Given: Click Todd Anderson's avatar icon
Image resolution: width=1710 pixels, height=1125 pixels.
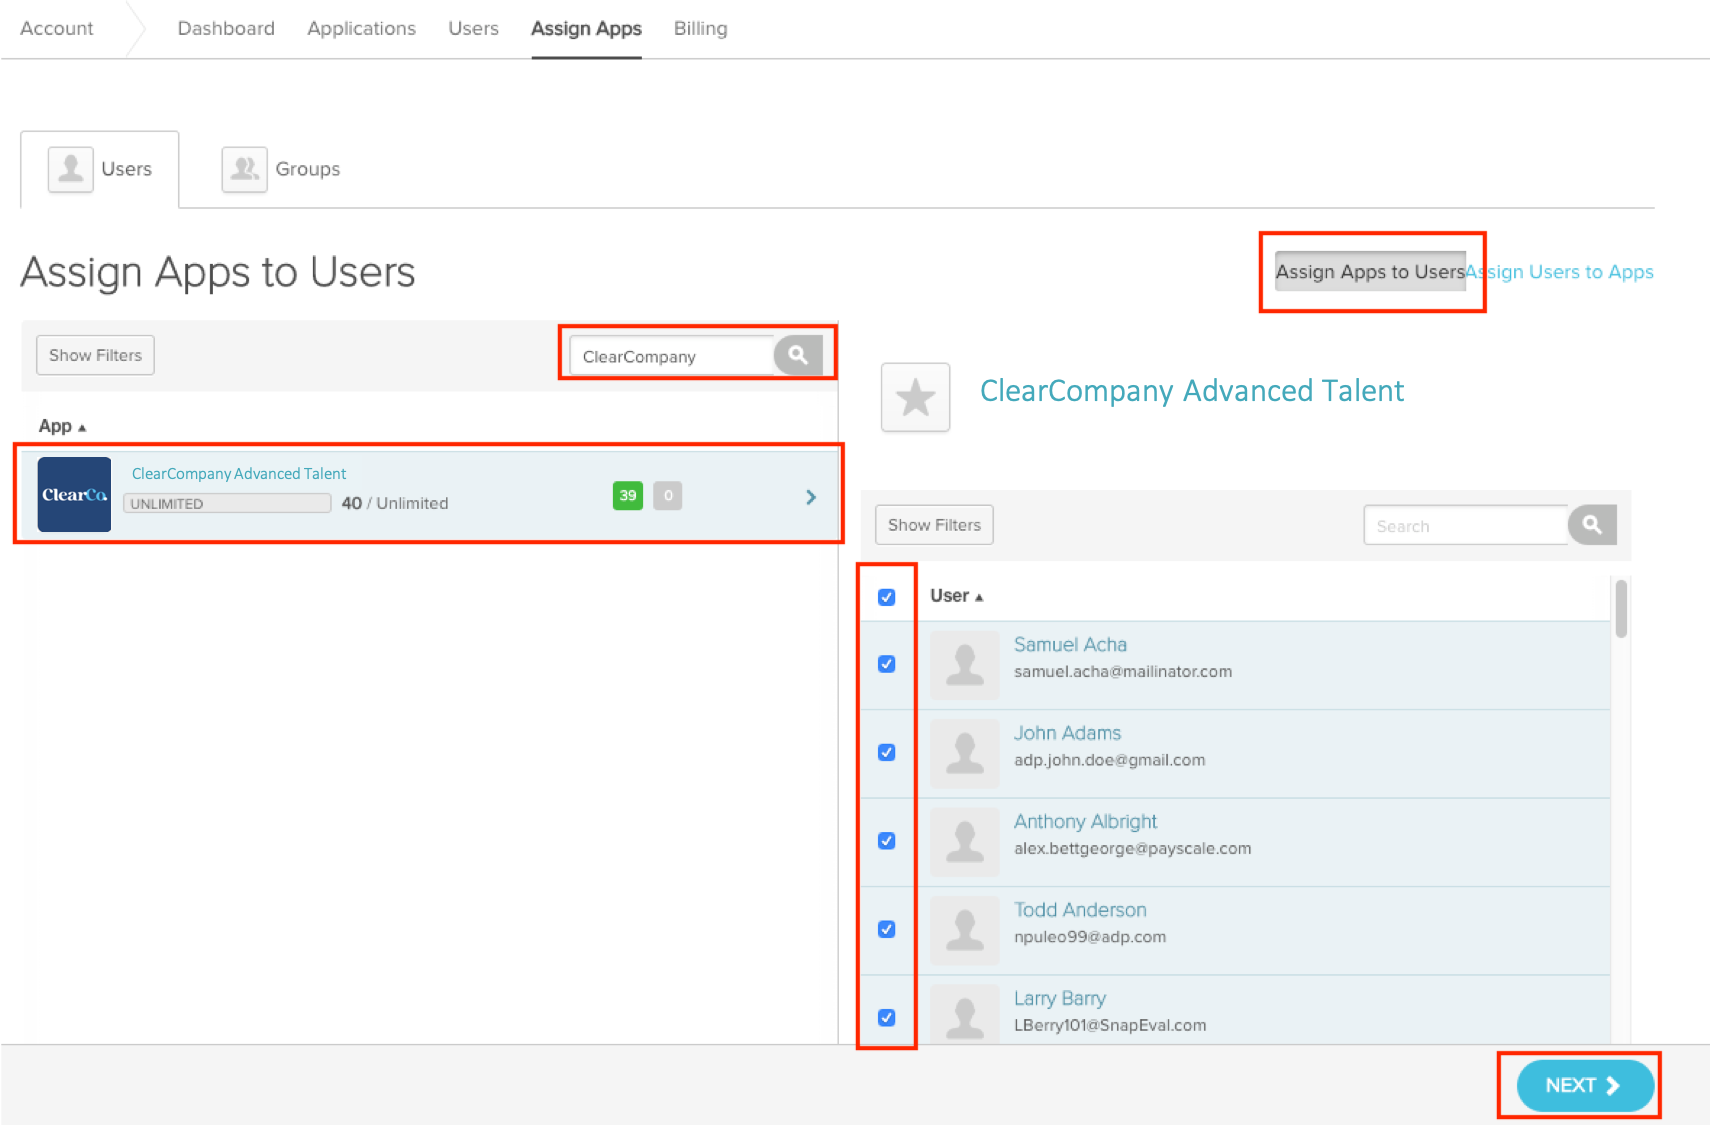Looking at the screenshot, I should click(x=965, y=930).
